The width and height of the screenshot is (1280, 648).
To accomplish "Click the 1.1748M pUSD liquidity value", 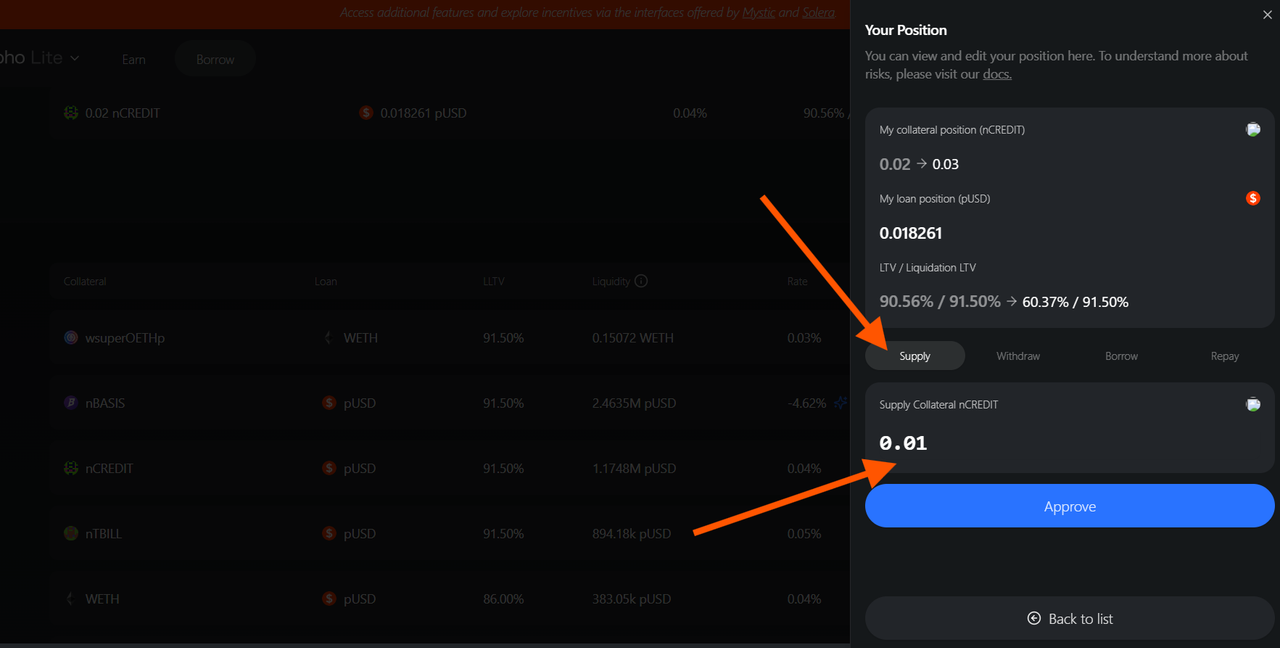I will pyautogui.click(x=634, y=468).
